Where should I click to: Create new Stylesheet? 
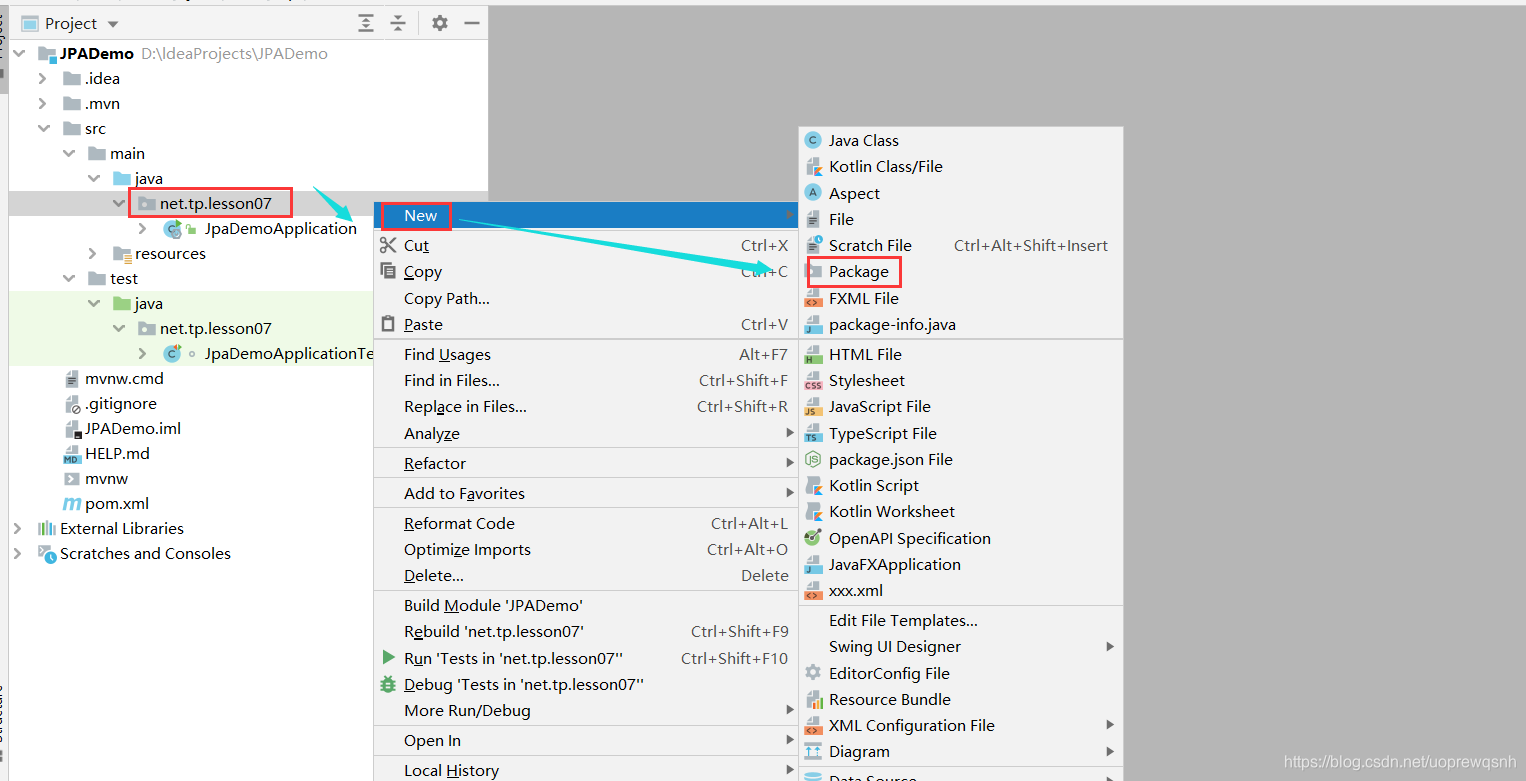pyautogui.click(x=961, y=380)
